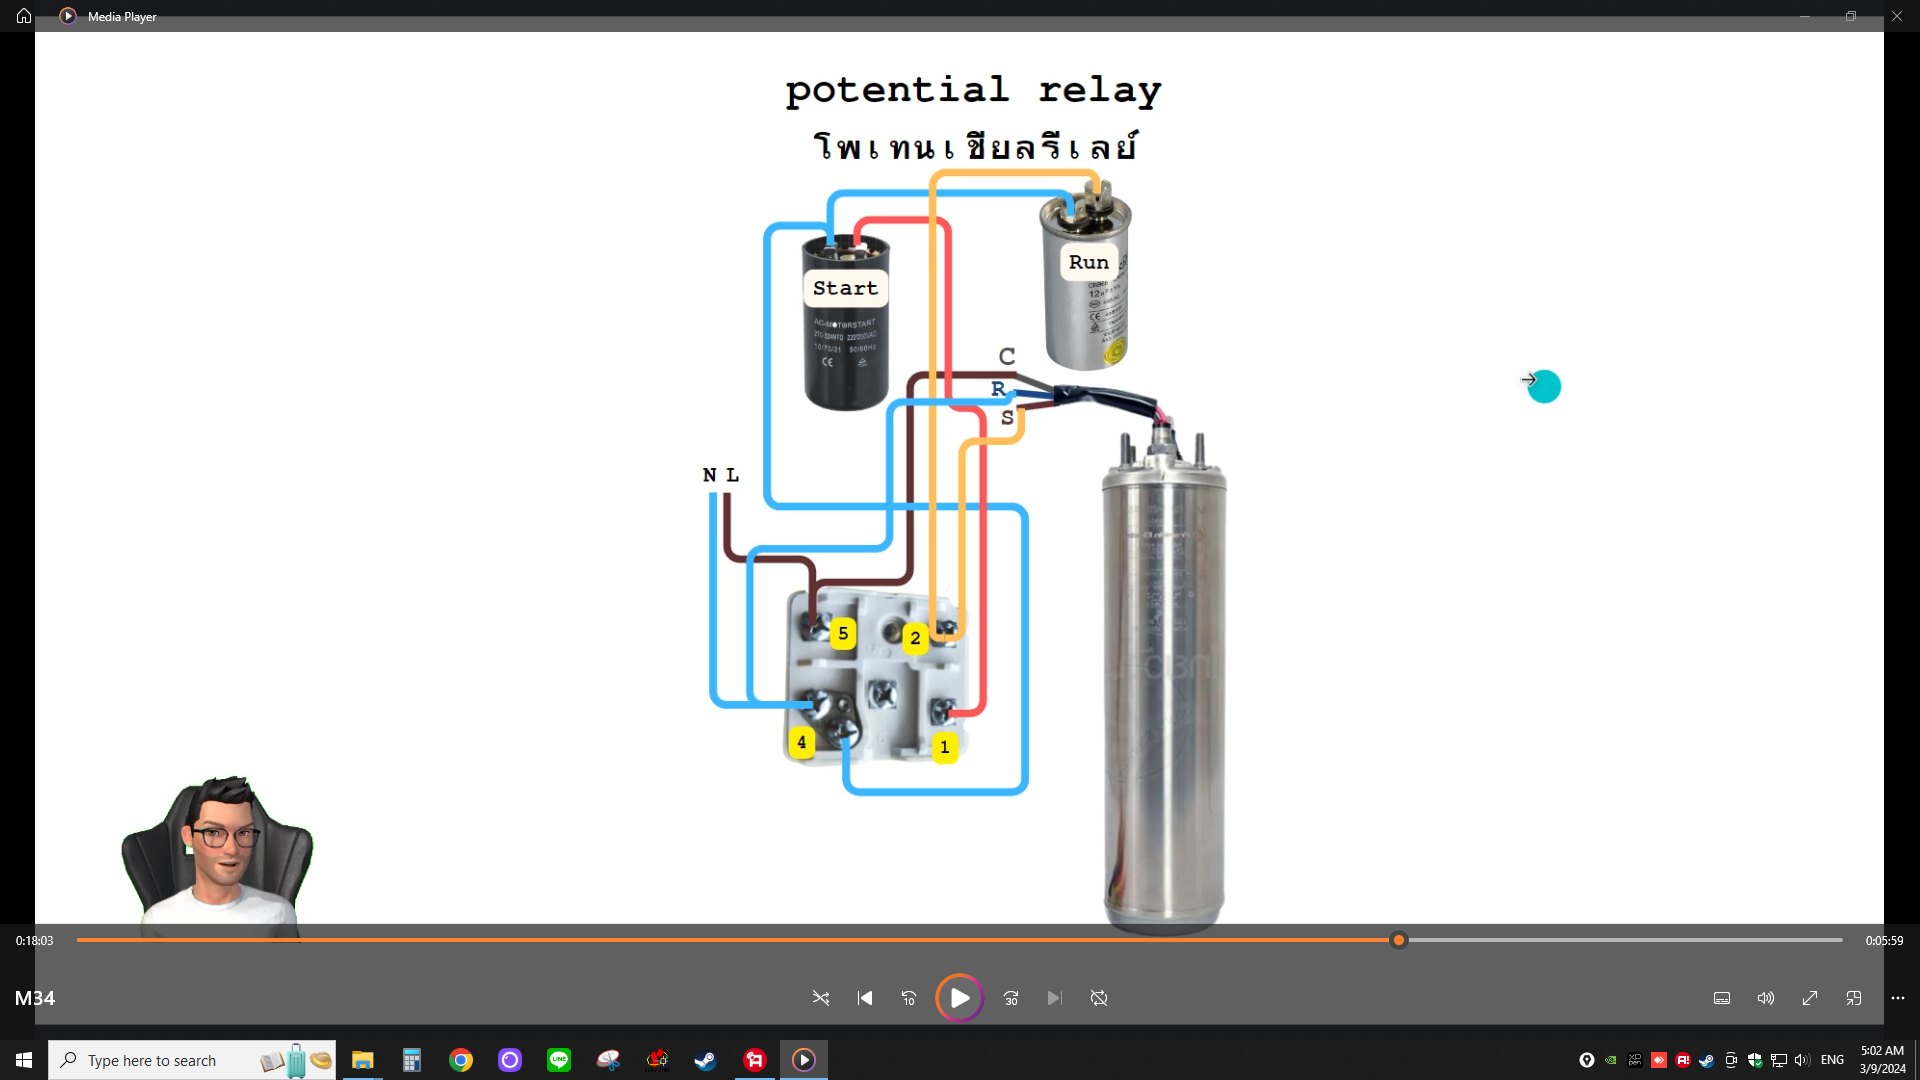Toggle repeat mode

point(1099,998)
